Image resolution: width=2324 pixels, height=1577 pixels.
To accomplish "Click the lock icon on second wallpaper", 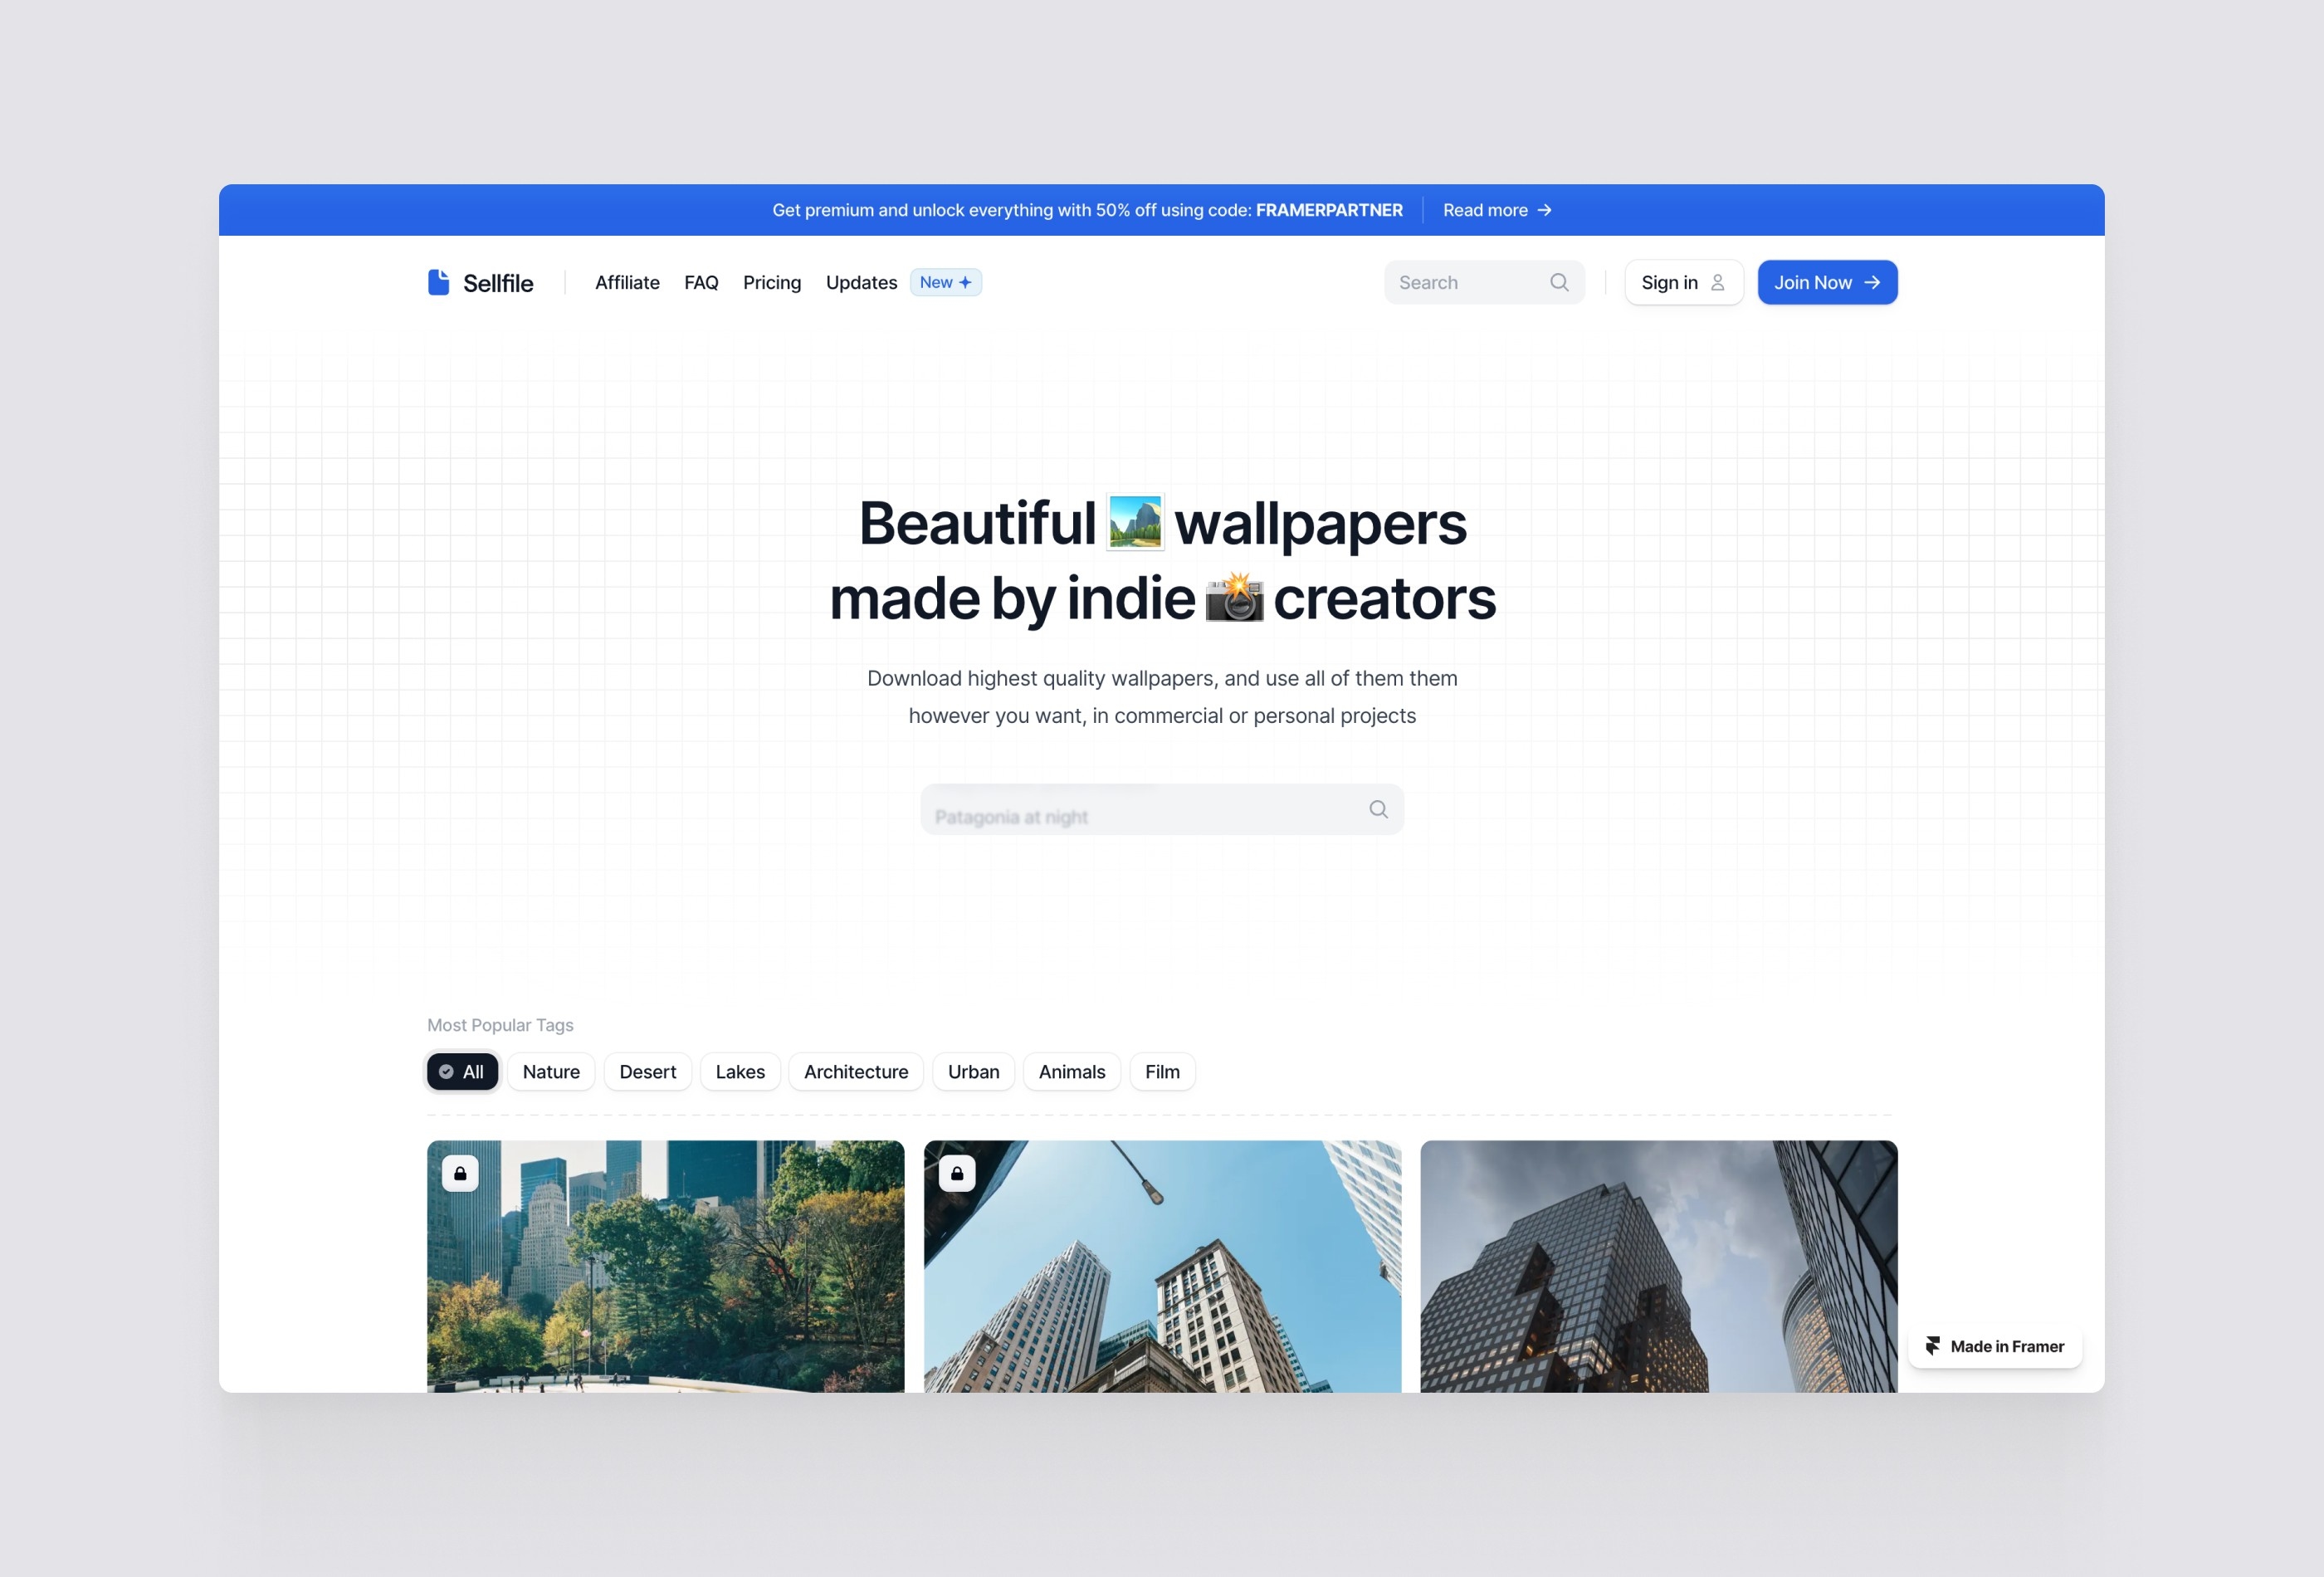I will pos(957,1172).
